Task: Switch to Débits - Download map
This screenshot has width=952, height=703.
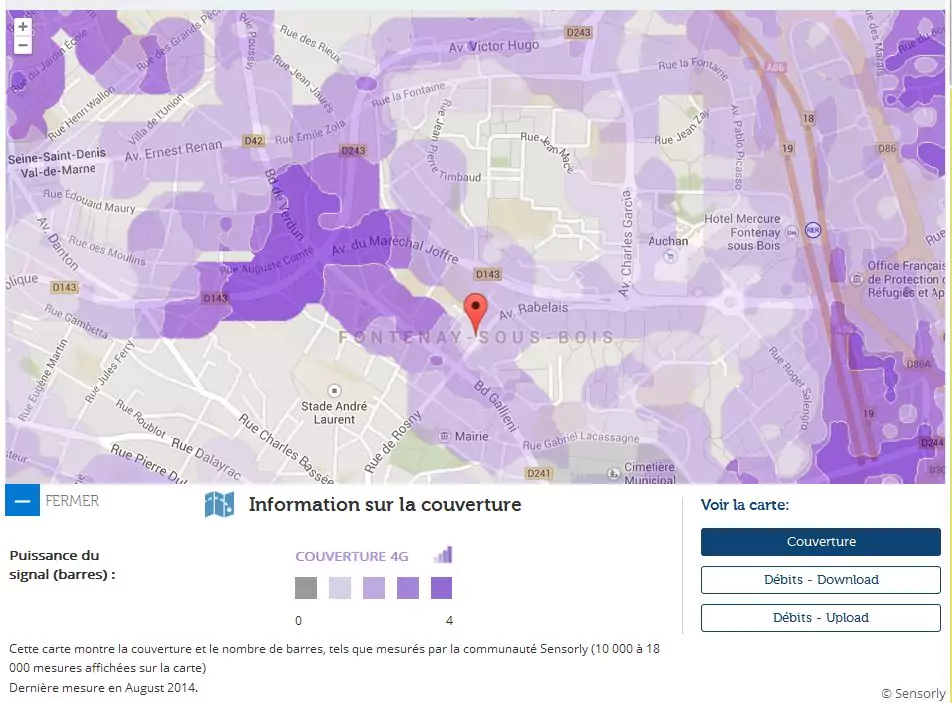Action: pyautogui.click(x=820, y=580)
